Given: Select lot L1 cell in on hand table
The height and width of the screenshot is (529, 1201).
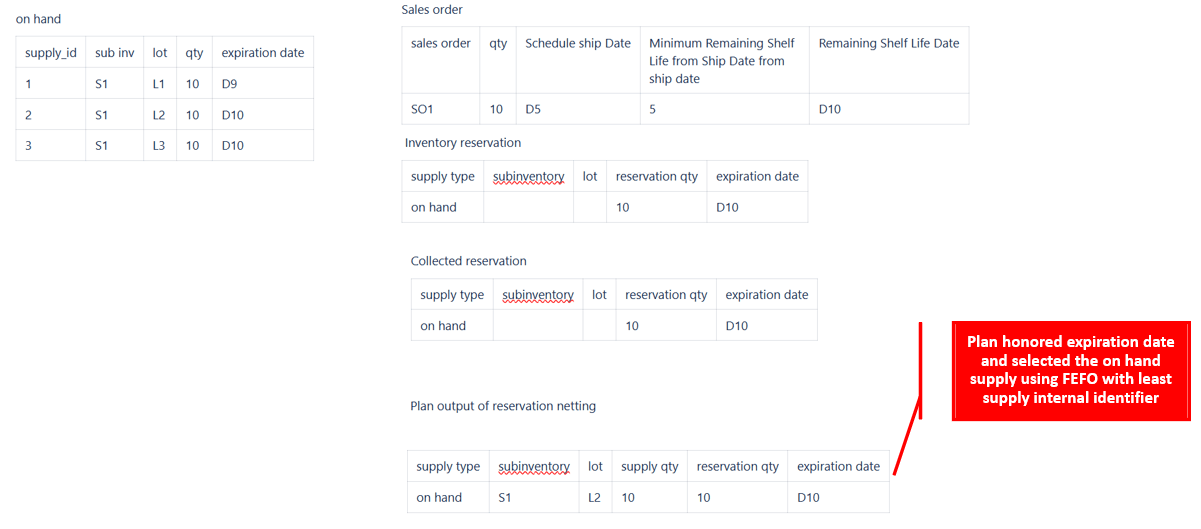Looking at the screenshot, I should coord(159,84).
